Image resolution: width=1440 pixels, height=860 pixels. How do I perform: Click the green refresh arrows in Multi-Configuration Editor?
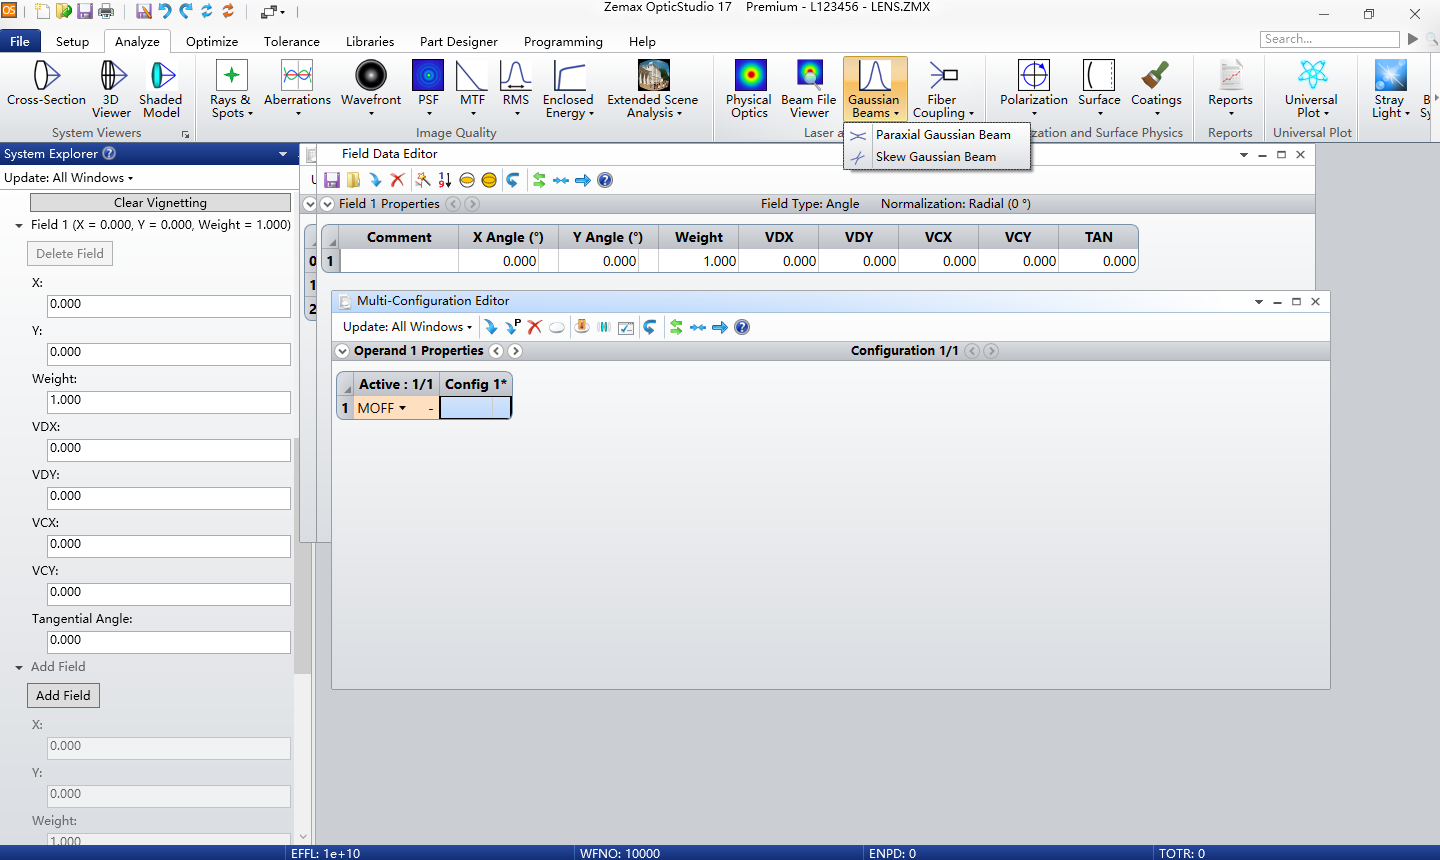tap(676, 327)
